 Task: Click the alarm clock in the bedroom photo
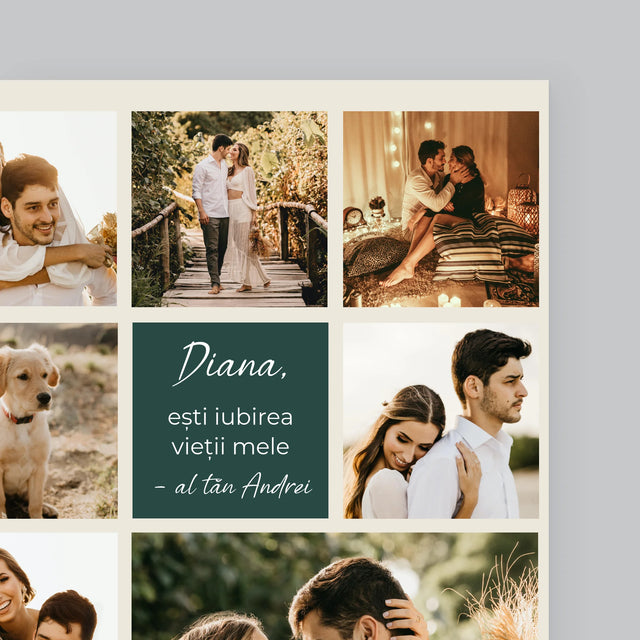[354, 218]
